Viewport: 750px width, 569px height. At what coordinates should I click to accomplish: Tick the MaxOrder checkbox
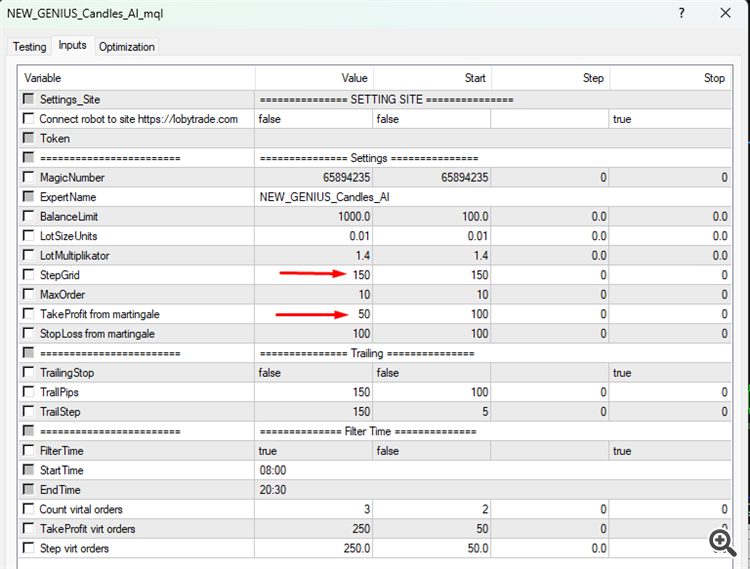(29, 294)
